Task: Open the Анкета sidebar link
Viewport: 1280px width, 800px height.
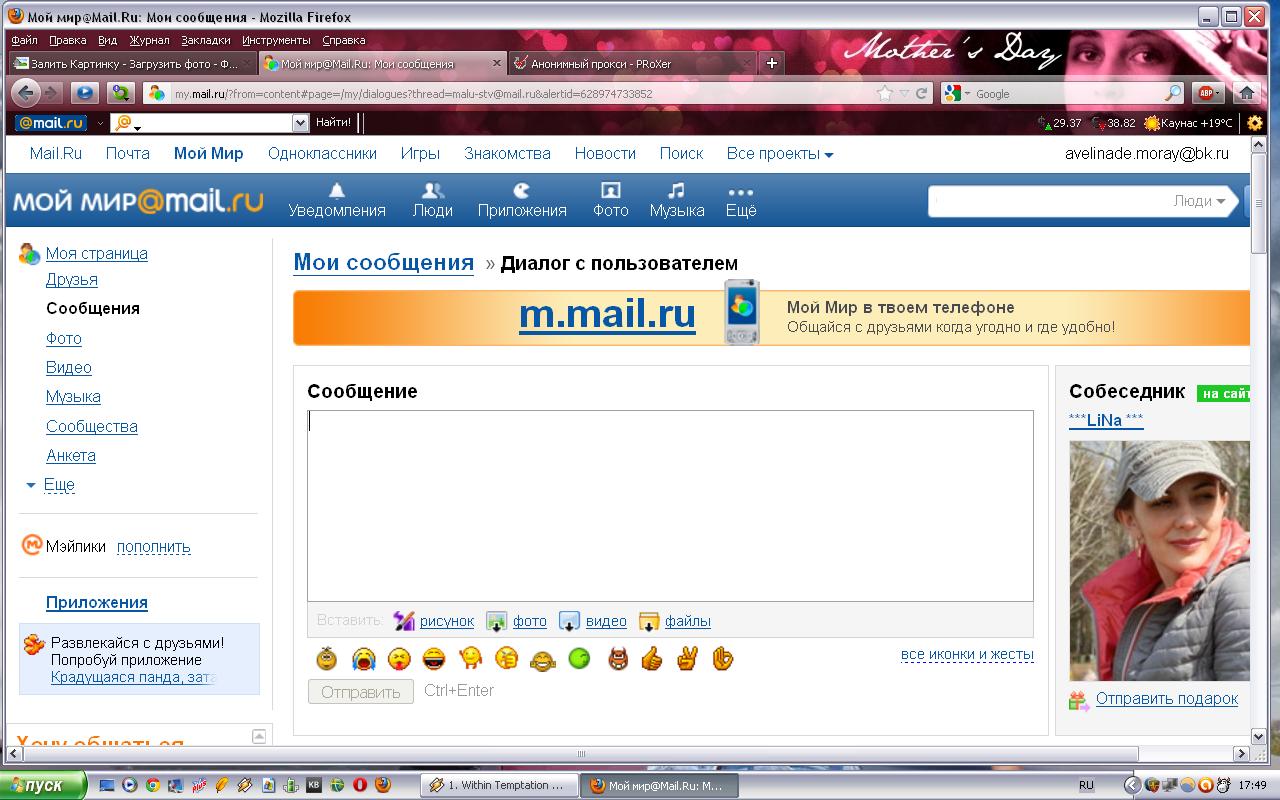Action: point(71,456)
